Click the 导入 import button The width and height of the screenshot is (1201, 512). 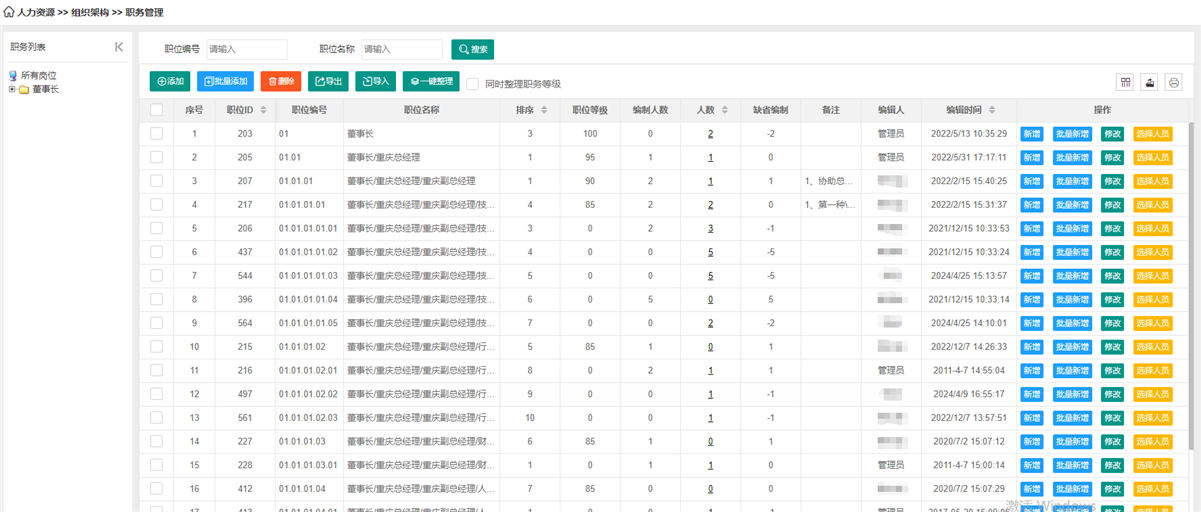376,81
